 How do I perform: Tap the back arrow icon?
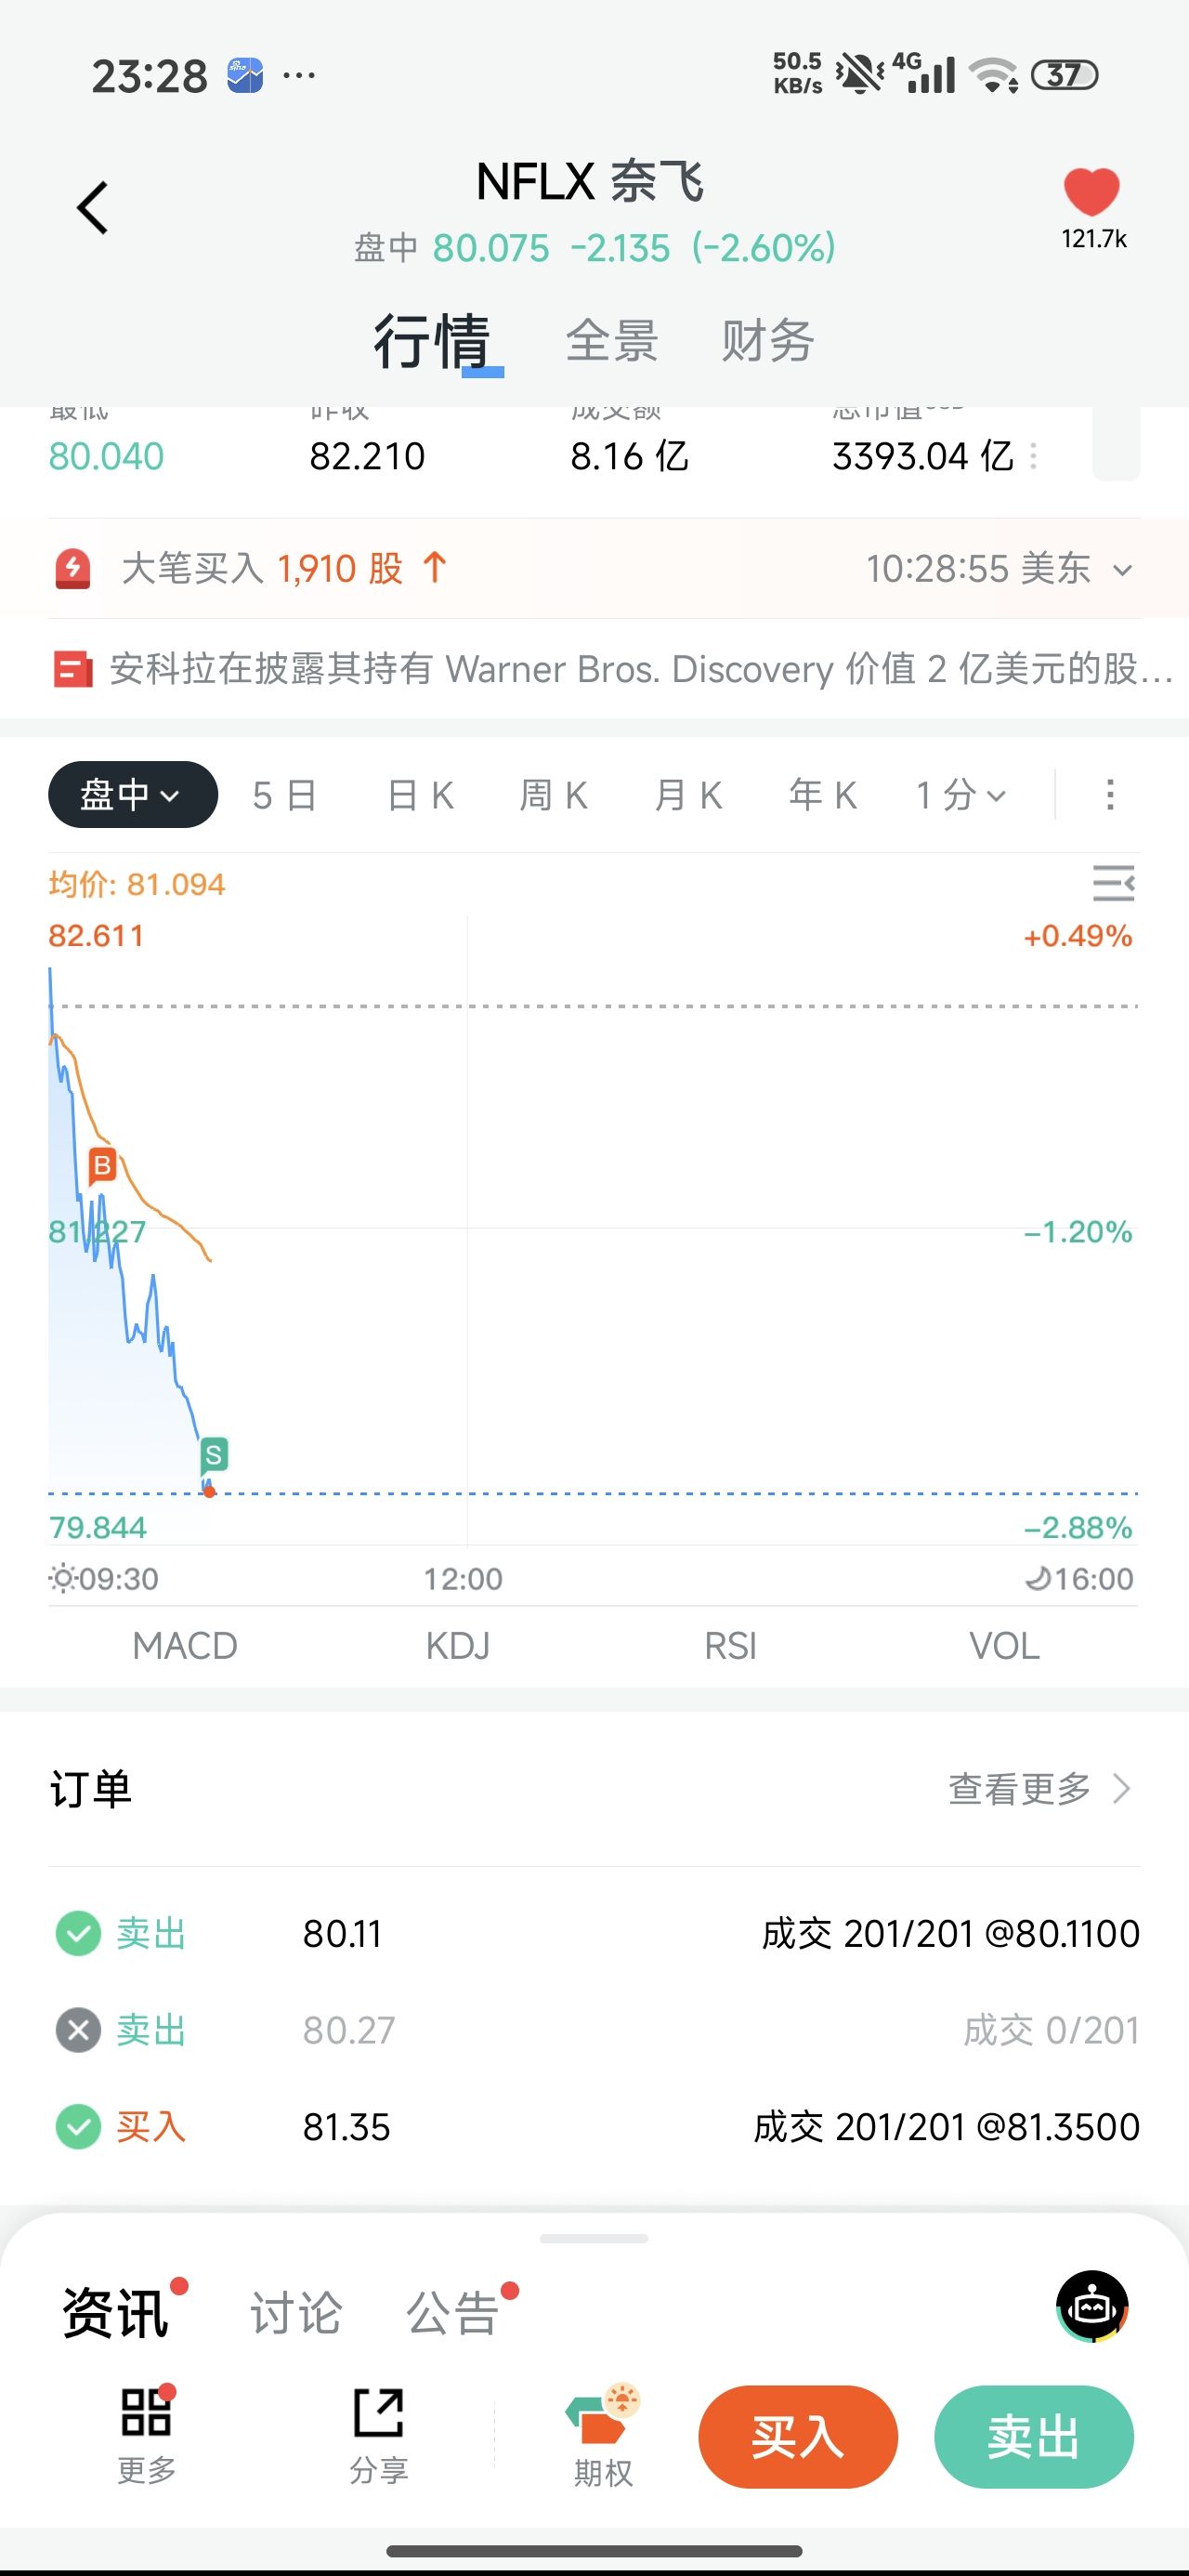coord(93,208)
